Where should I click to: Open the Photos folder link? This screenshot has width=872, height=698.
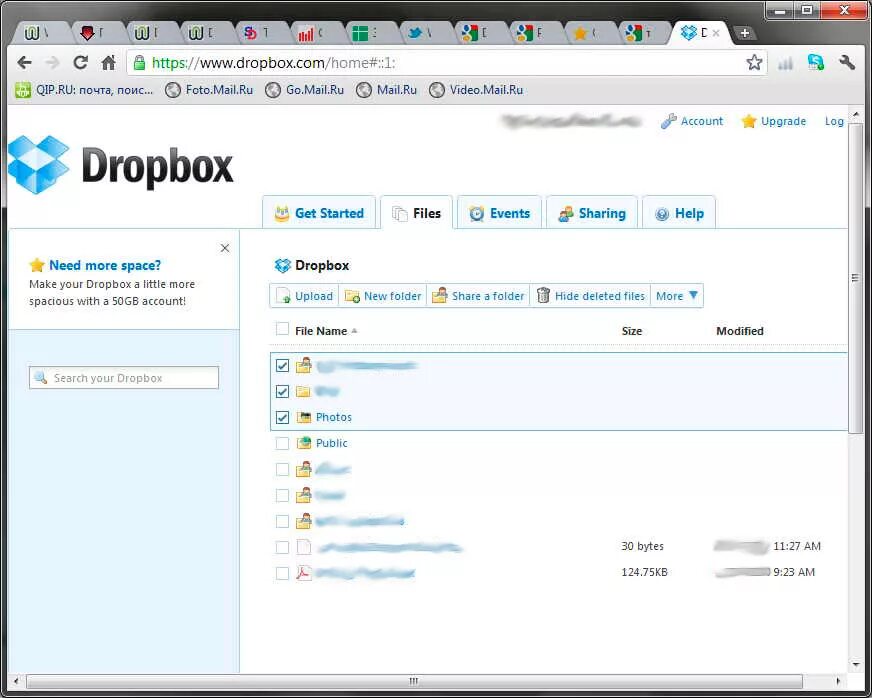pos(334,417)
